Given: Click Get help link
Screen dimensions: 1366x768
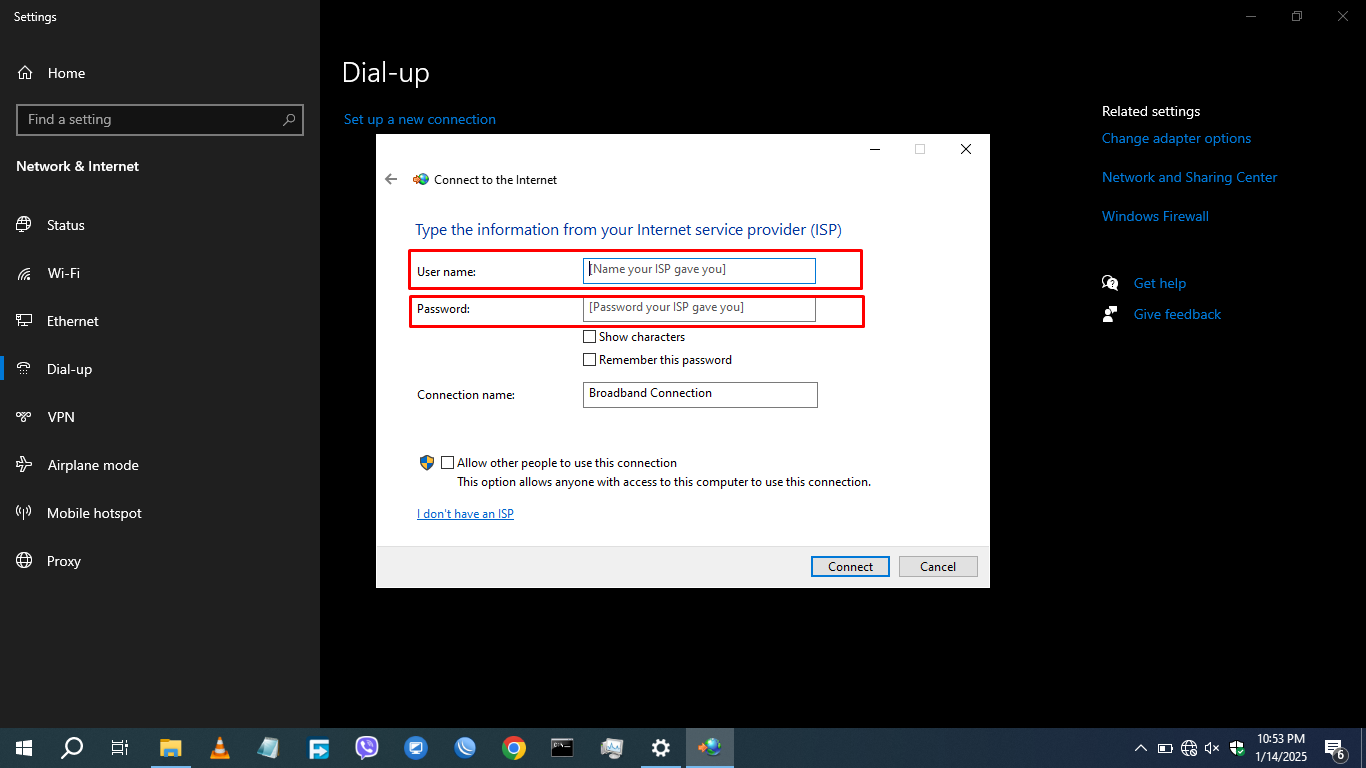Looking at the screenshot, I should [x=1159, y=283].
